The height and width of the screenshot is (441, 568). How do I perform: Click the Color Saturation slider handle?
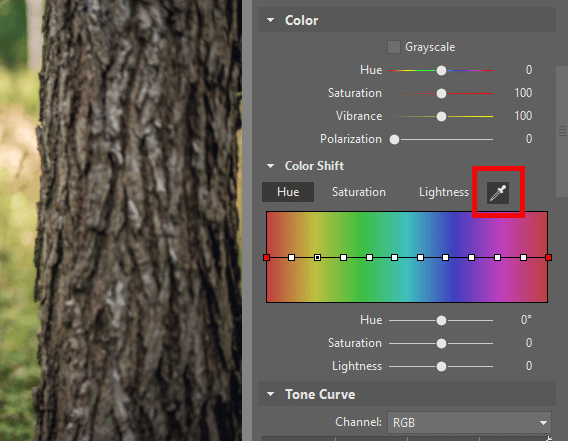point(441,93)
